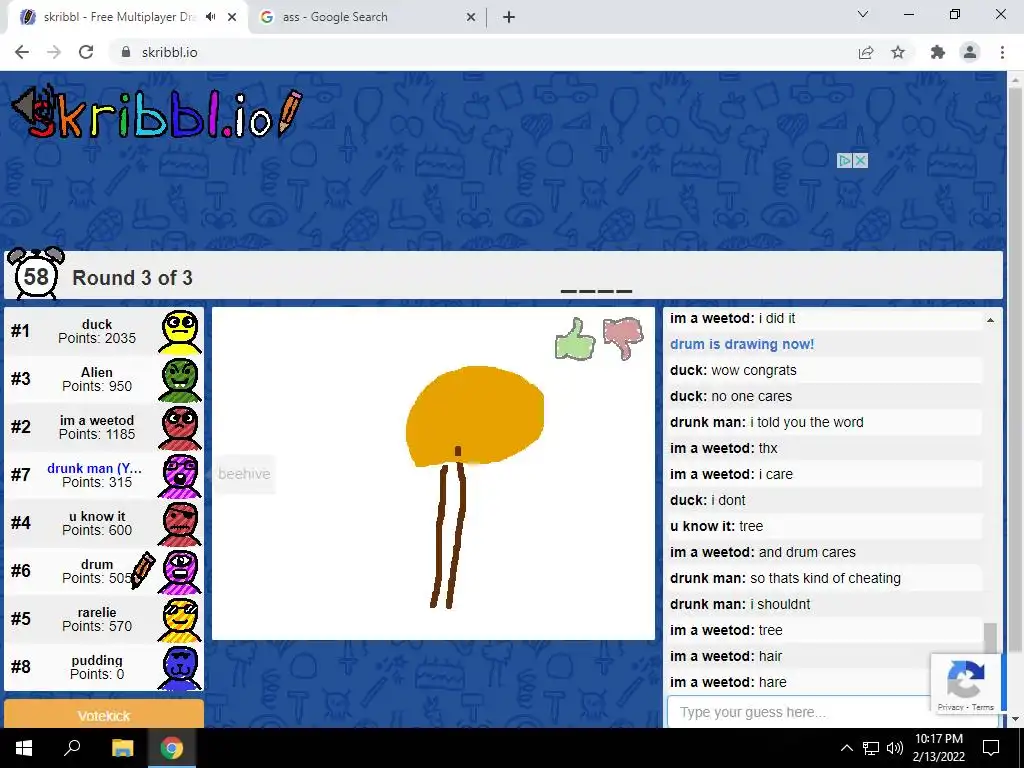Close the ad with the X icon

point(861,160)
